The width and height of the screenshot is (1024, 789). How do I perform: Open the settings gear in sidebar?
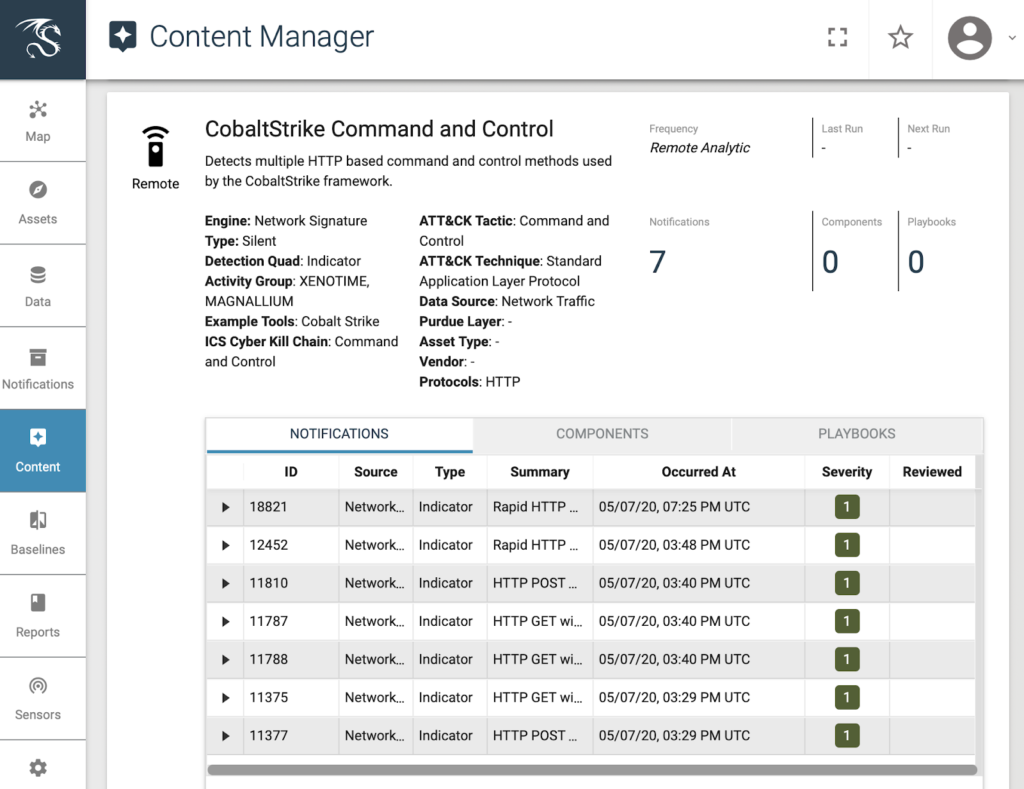point(38,767)
